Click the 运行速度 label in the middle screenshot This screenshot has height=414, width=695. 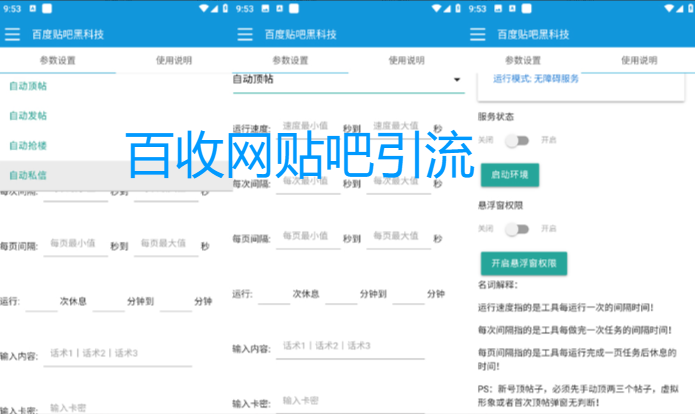click(x=251, y=129)
